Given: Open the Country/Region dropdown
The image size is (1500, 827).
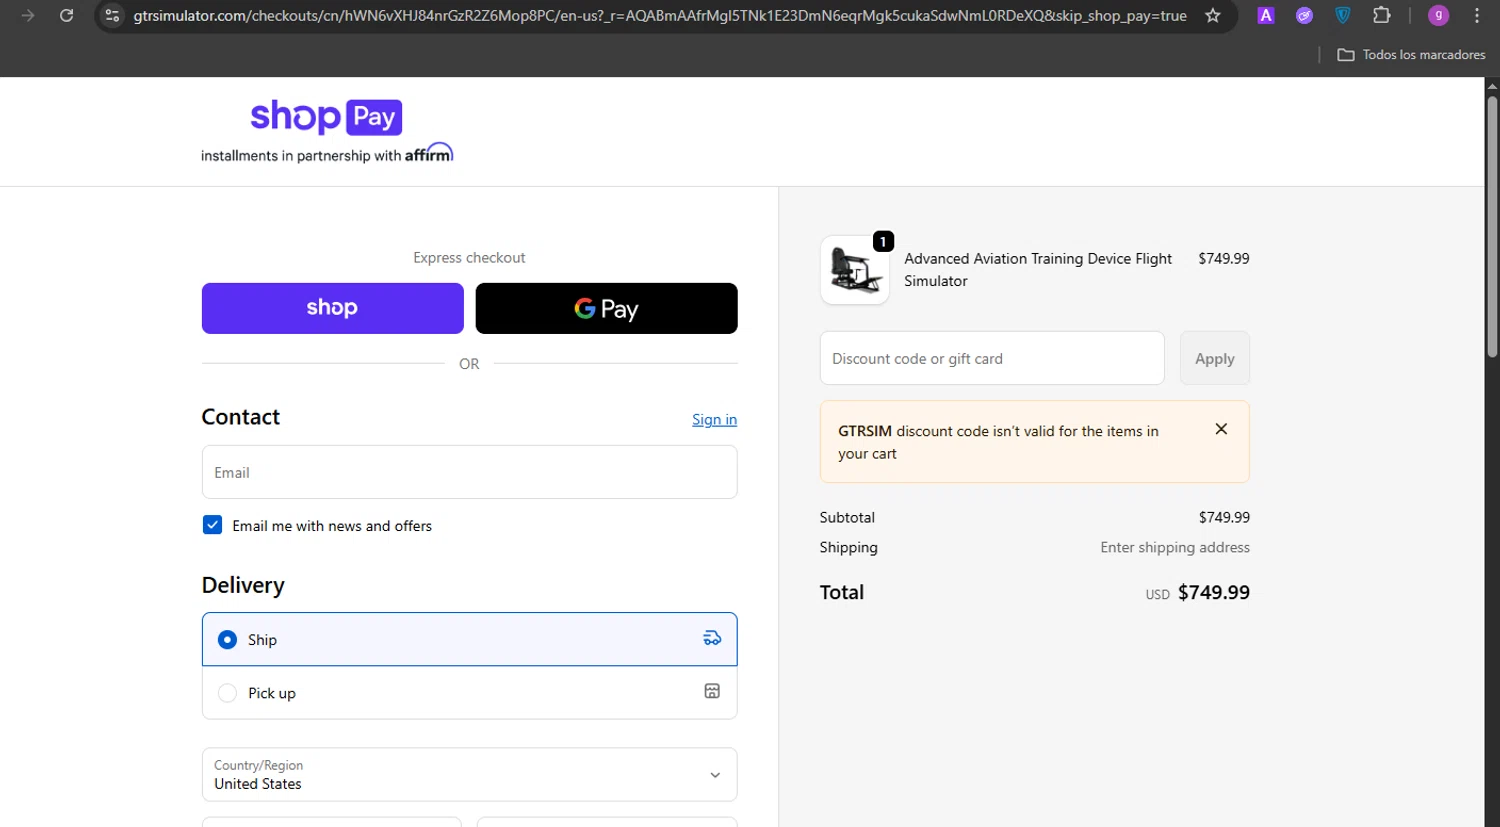Looking at the screenshot, I should 469,775.
